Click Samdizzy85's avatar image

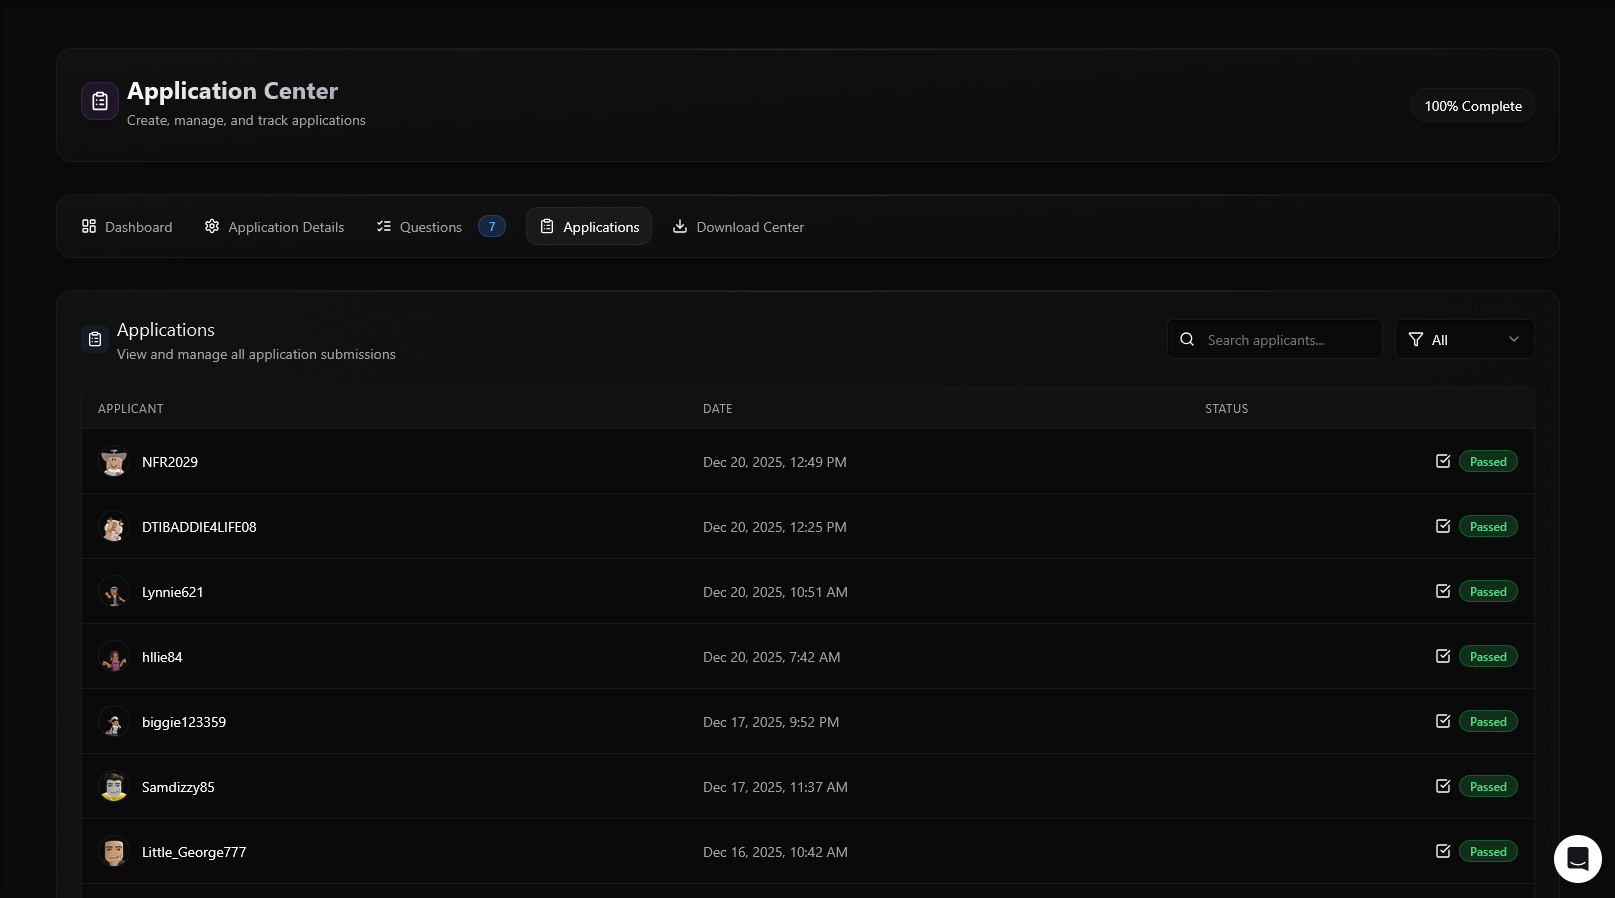(114, 787)
